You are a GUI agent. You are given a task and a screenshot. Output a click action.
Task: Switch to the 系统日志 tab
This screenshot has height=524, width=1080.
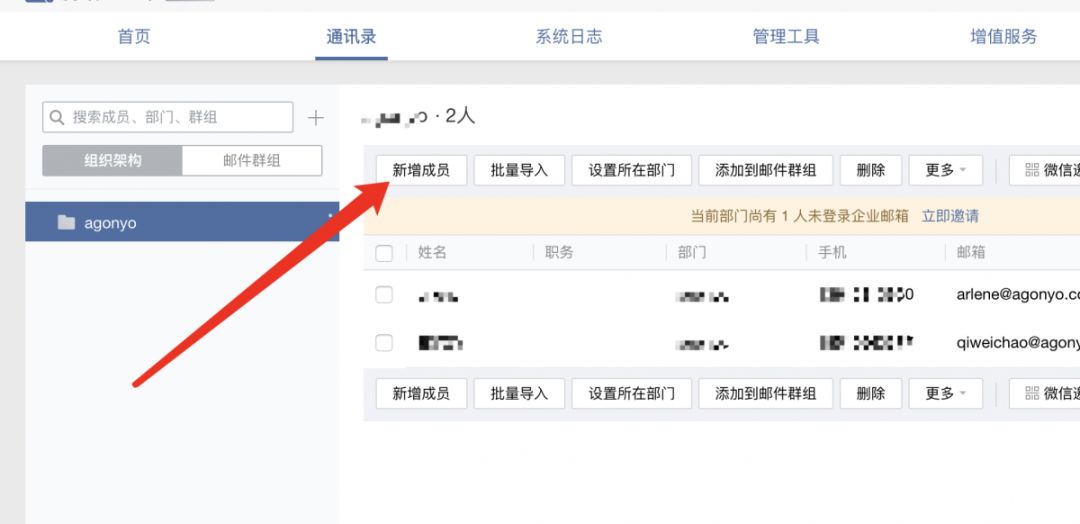coord(569,36)
